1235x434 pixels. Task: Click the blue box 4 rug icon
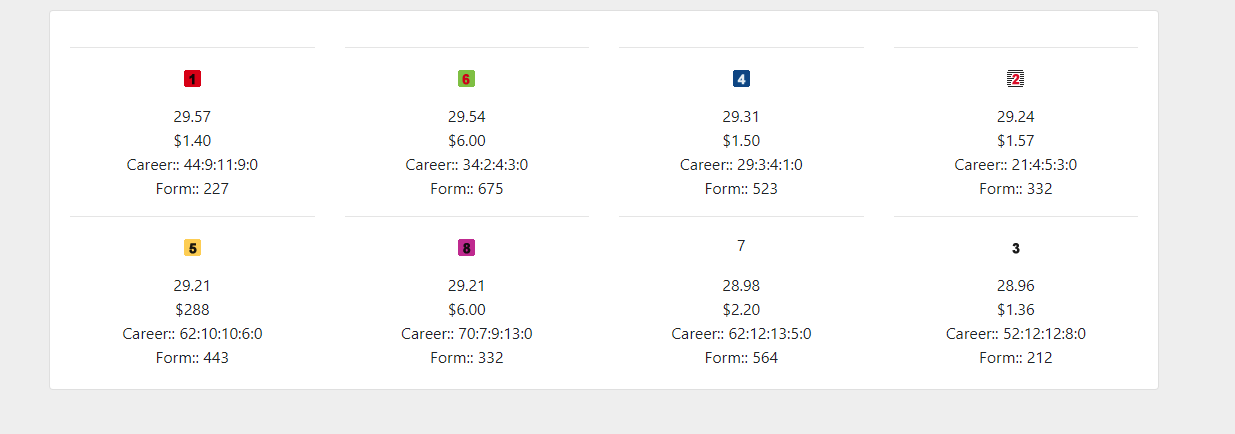point(741,78)
